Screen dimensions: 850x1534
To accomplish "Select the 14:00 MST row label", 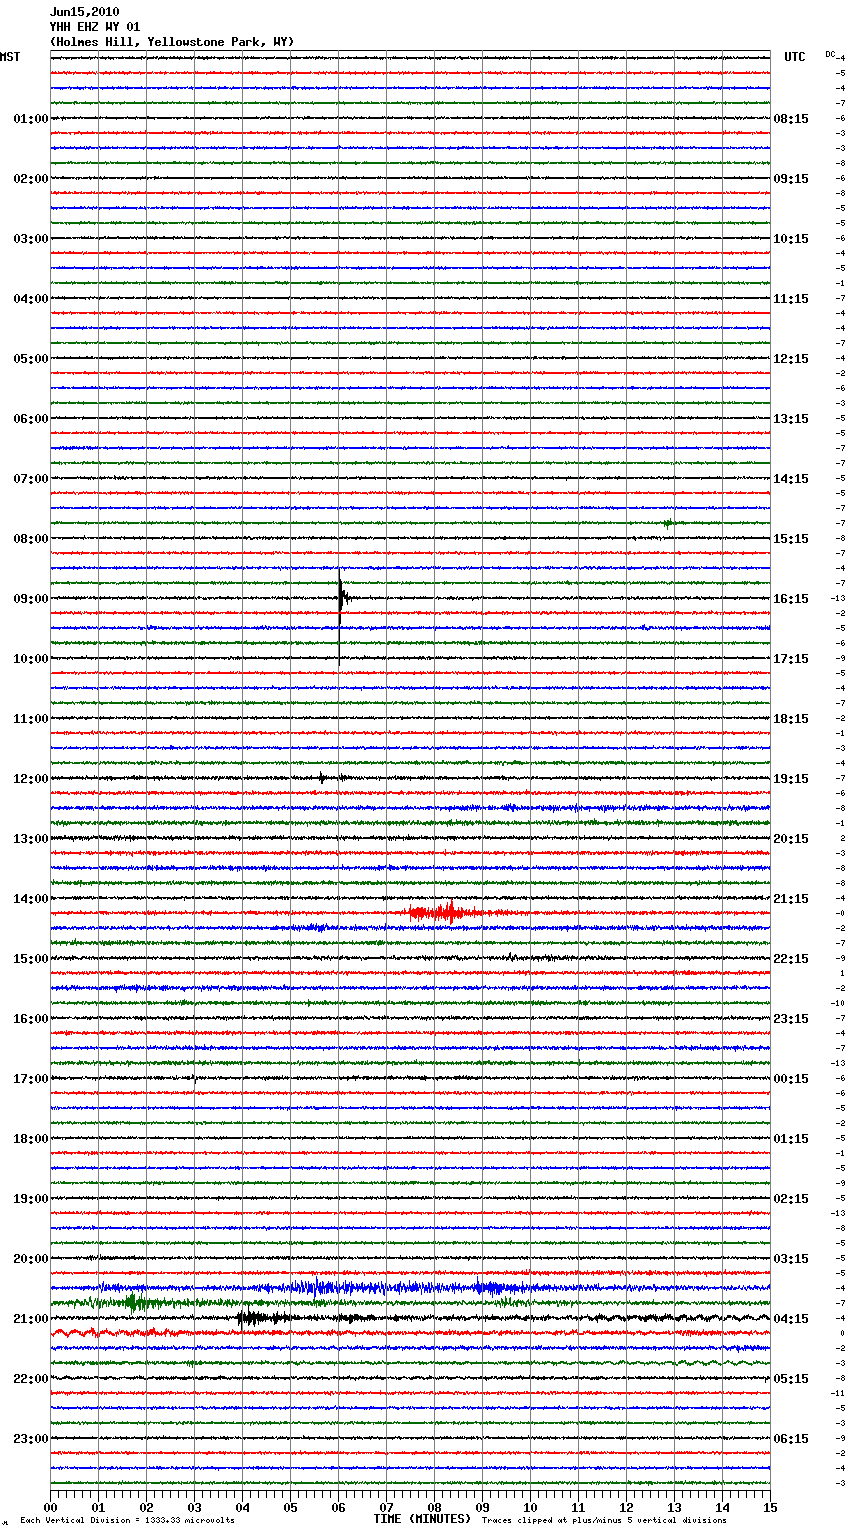I will (x=31, y=899).
